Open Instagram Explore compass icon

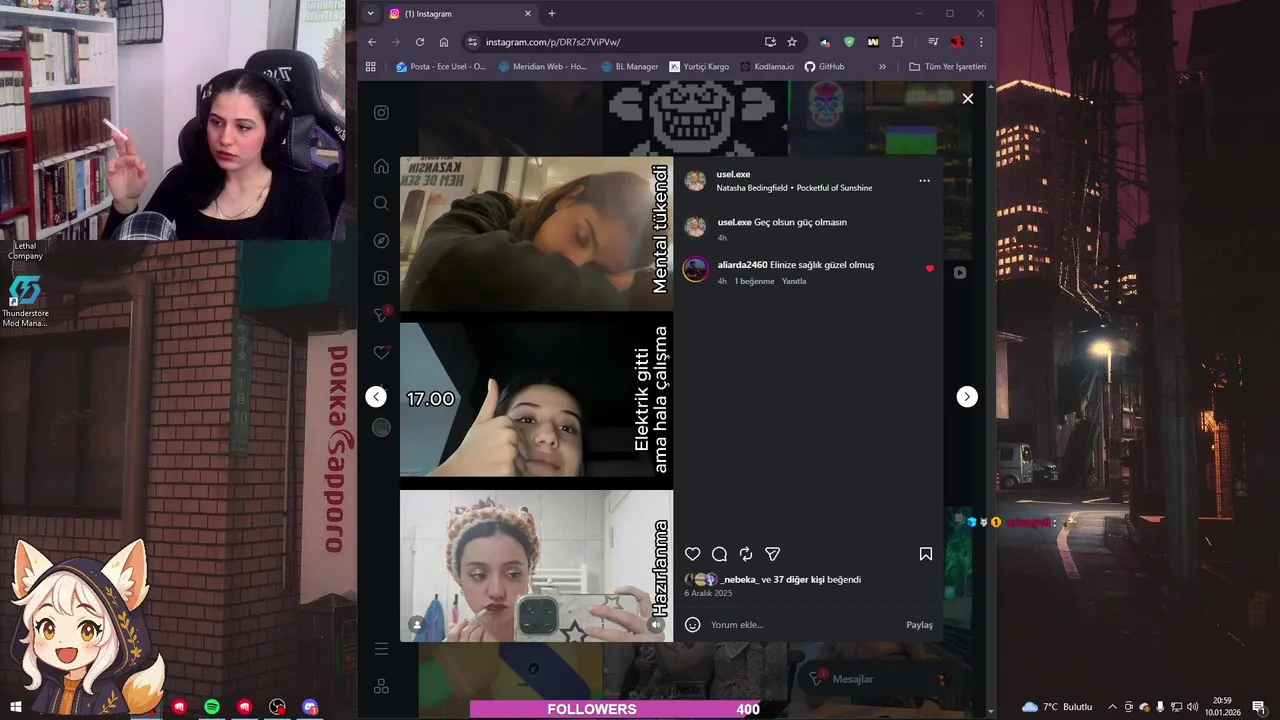(x=381, y=241)
